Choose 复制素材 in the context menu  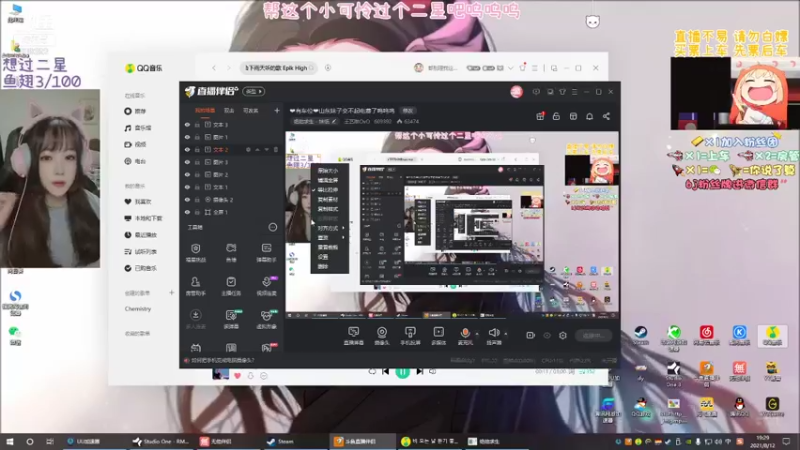(330, 199)
